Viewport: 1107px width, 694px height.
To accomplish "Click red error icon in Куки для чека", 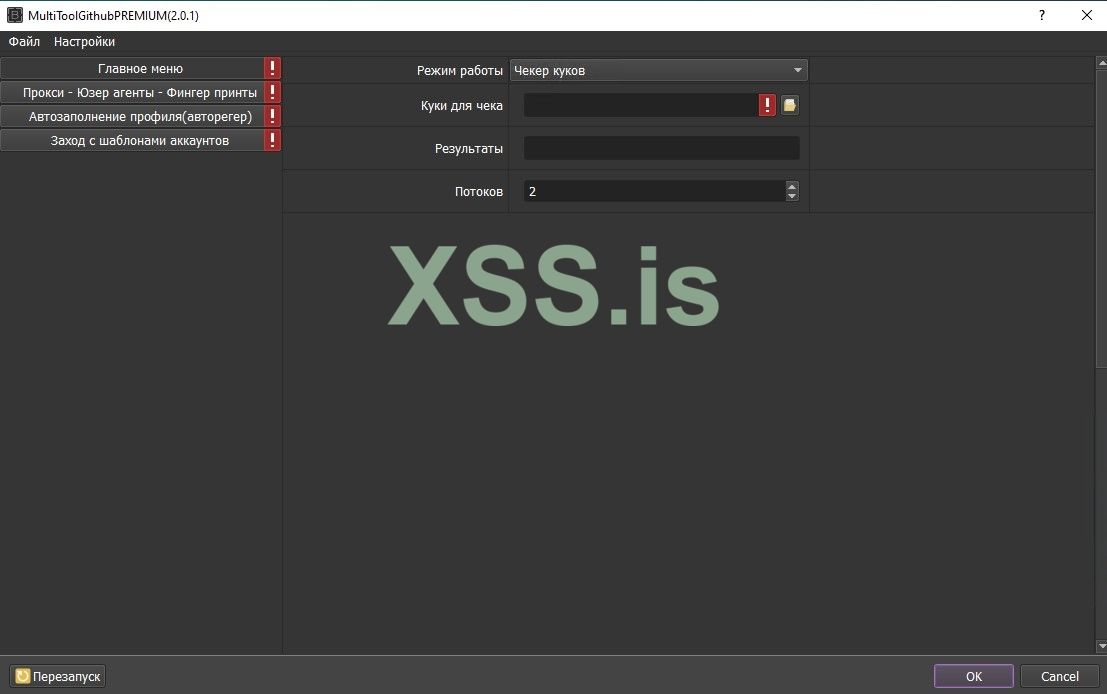I will pyautogui.click(x=767, y=105).
